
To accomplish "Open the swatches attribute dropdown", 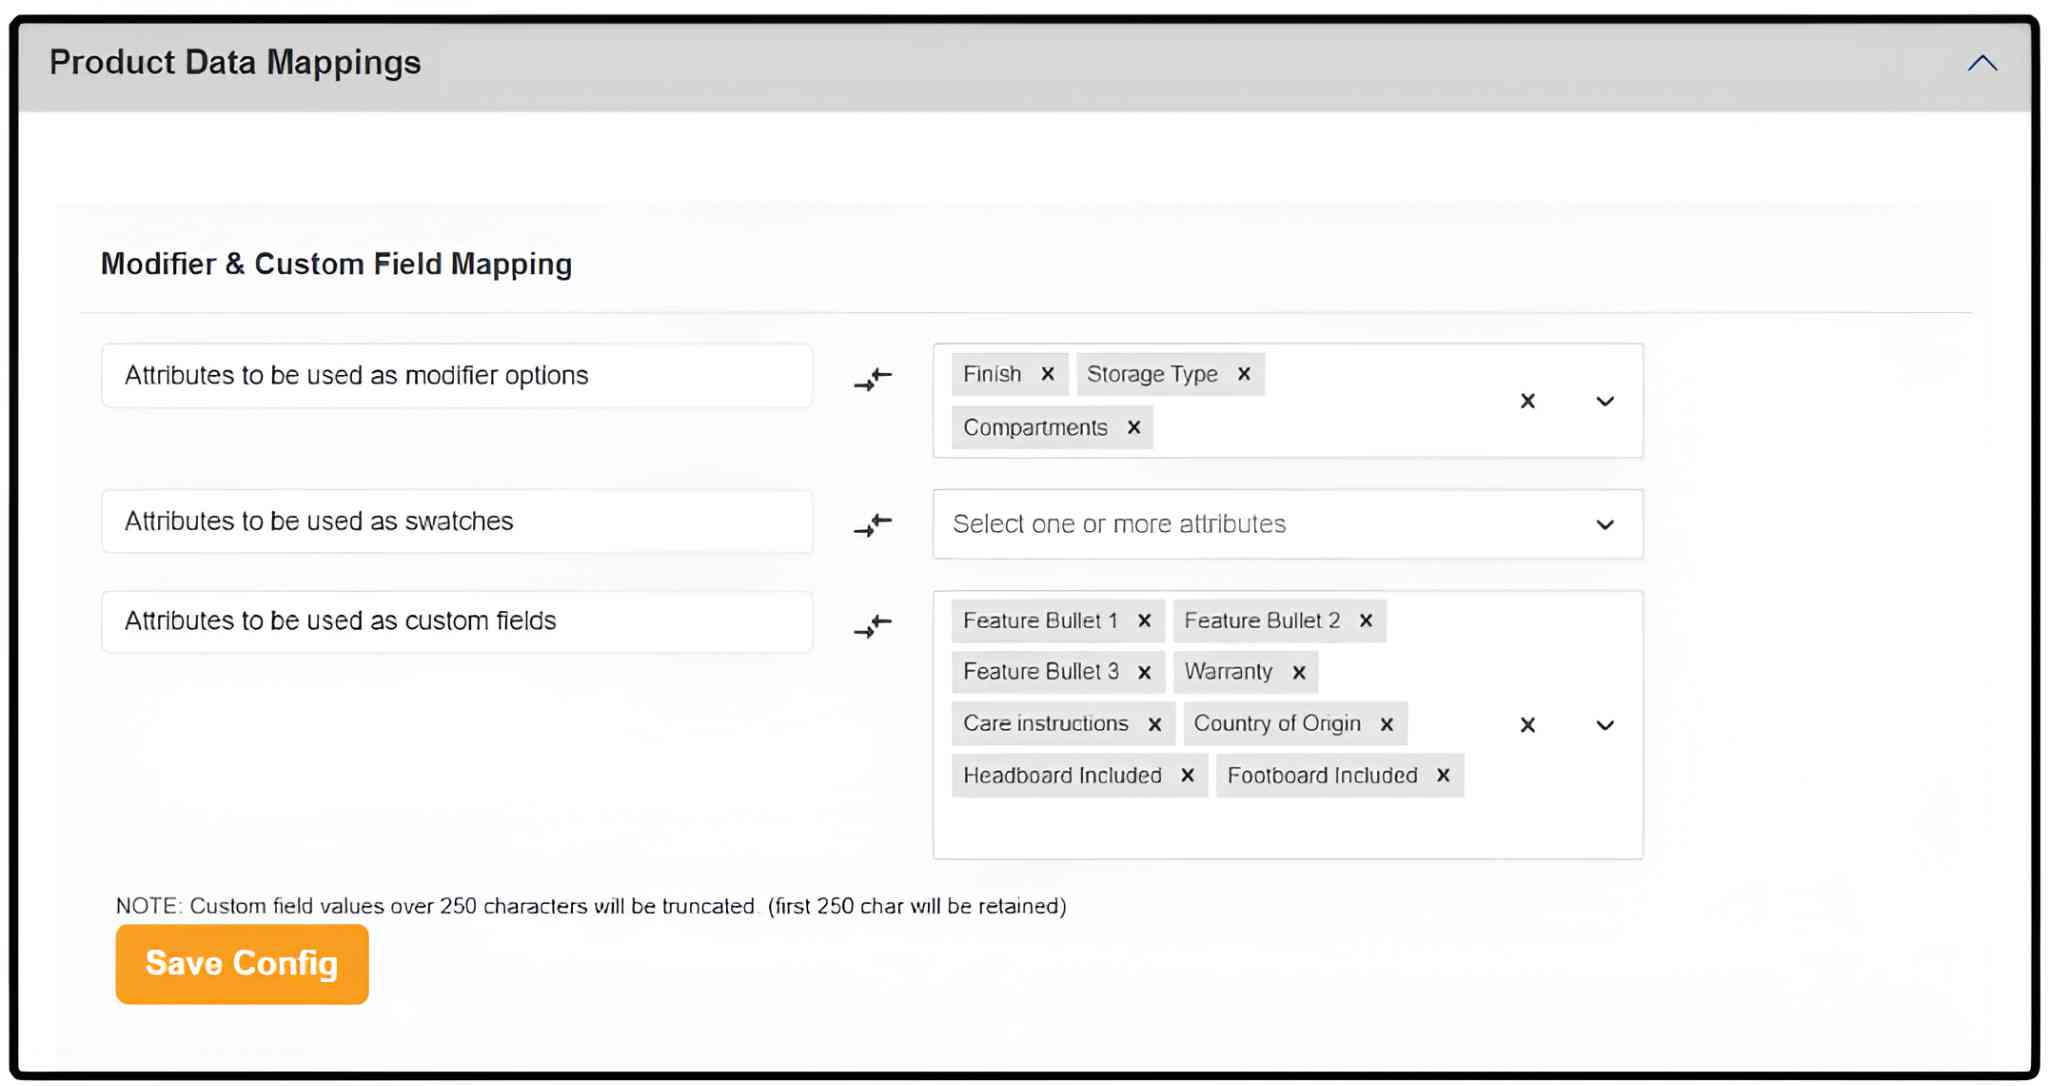I will coord(1605,525).
